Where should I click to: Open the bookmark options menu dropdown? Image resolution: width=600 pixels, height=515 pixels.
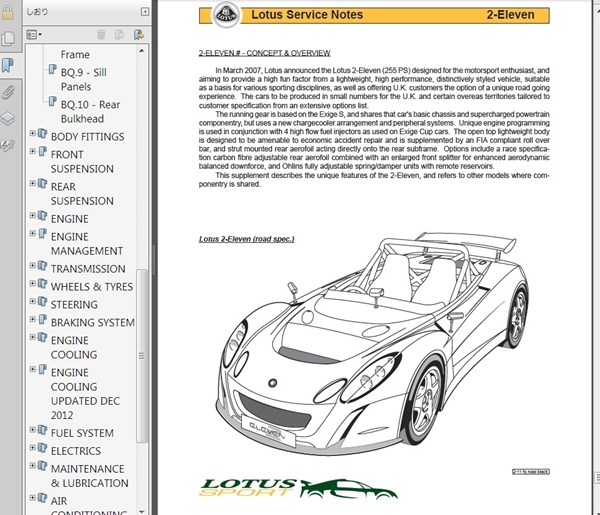[x=34, y=35]
